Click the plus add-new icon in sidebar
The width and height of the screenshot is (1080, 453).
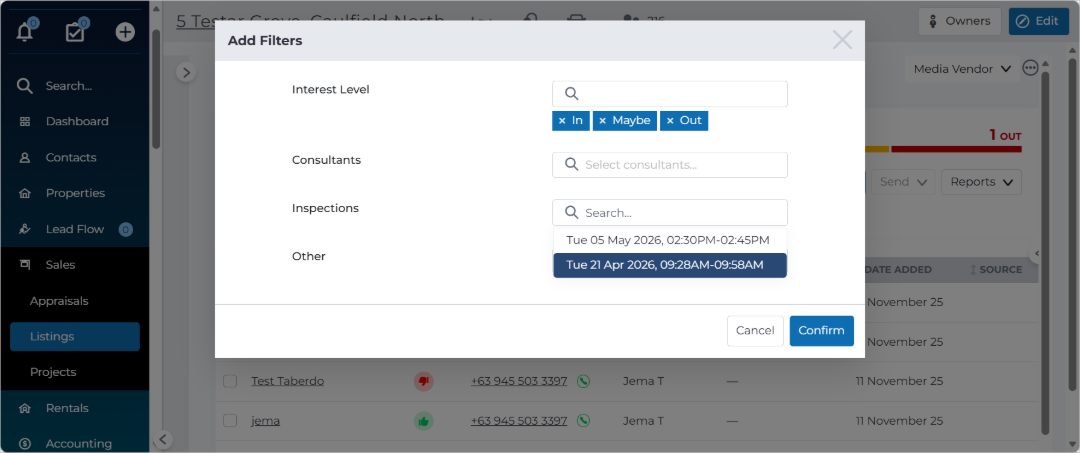pyautogui.click(x=125, y=32)
